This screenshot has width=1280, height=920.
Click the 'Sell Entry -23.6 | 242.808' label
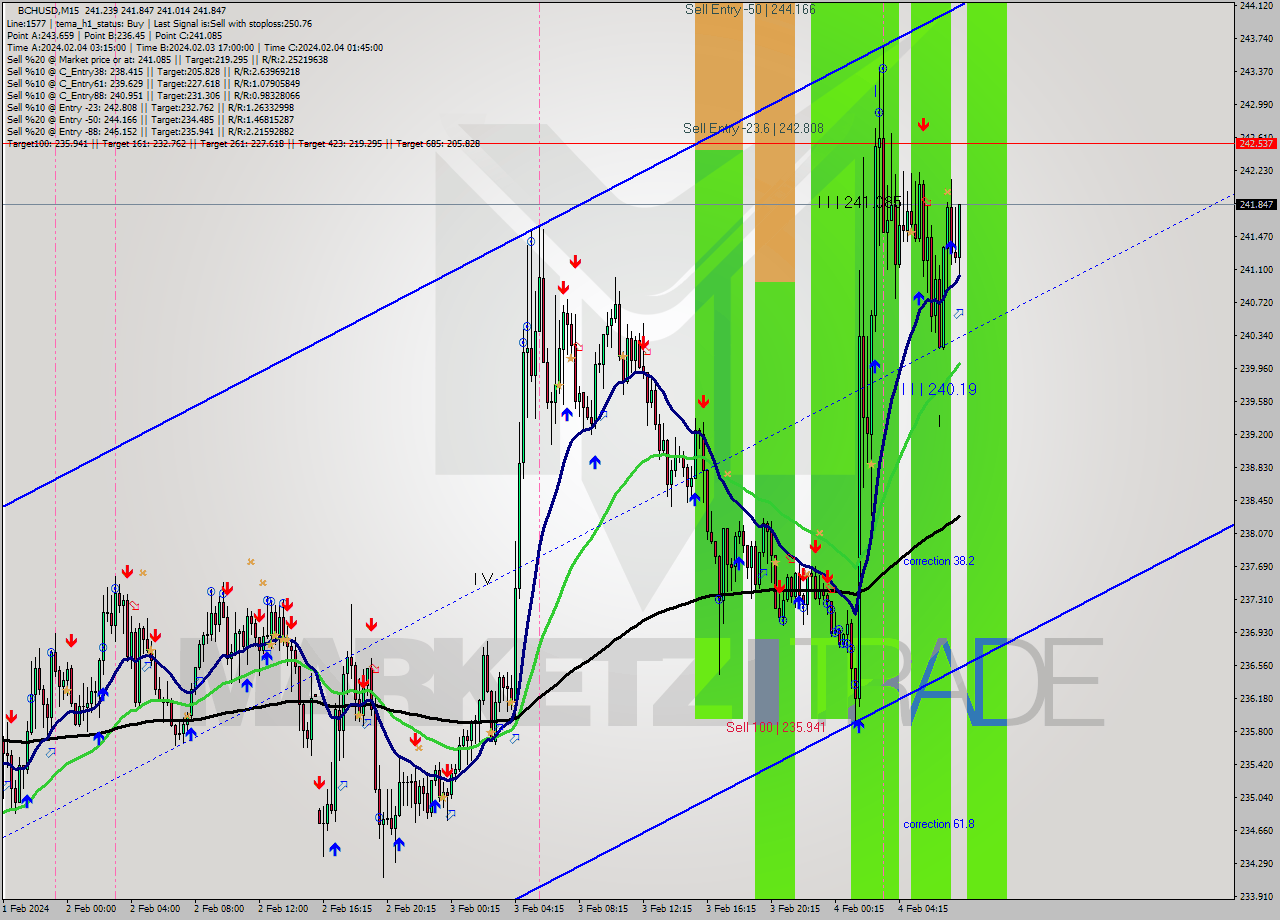point(753,128)
